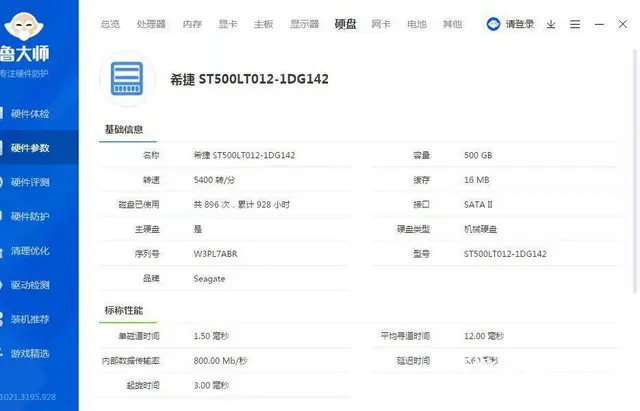Click the 内部数据传输率 label
This screenshot has height=411, width=640.
pyautogui.click(x=131, y=361)
